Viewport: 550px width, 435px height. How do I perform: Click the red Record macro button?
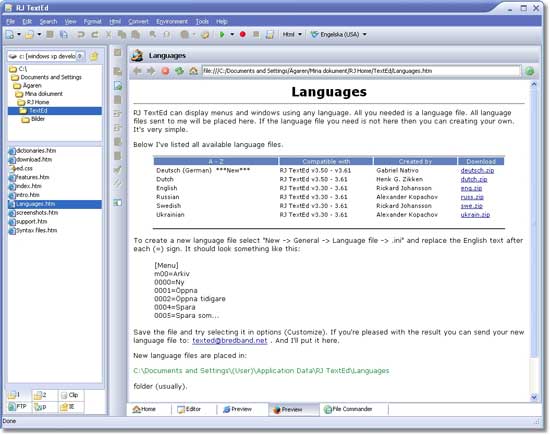point(242,34)
